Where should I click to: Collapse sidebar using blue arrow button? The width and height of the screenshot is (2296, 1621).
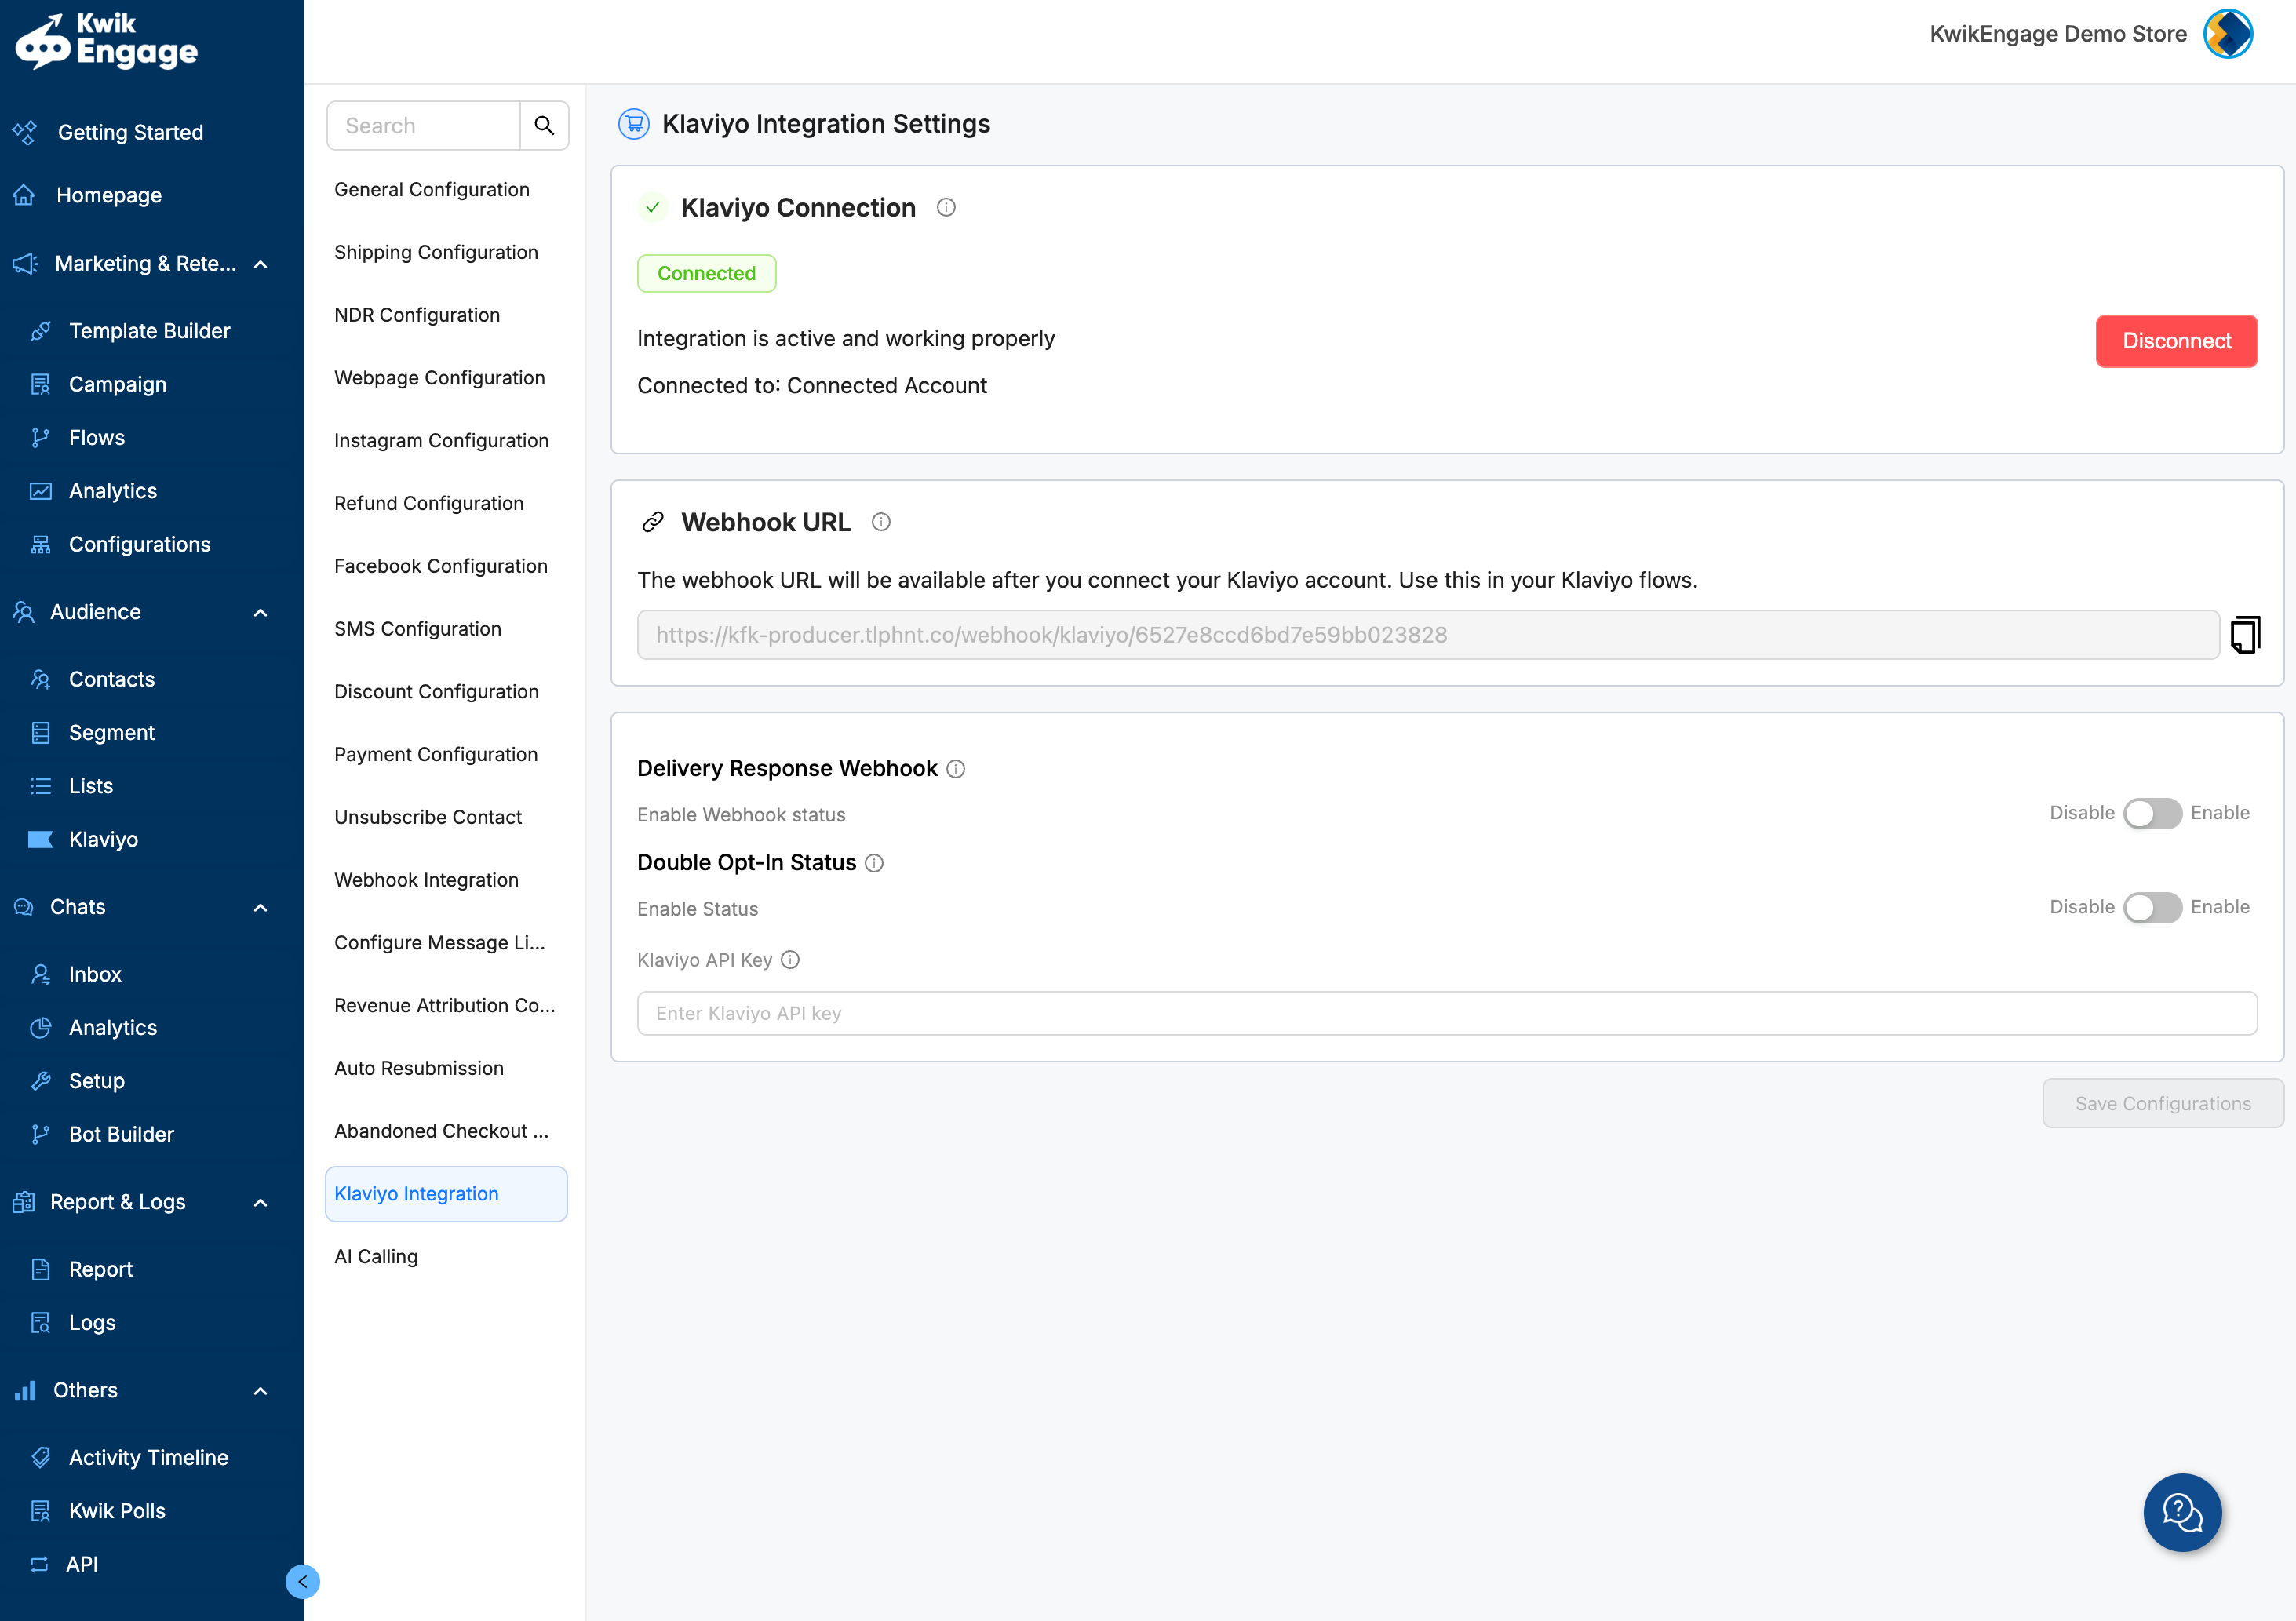click(x=302, y=1582)
